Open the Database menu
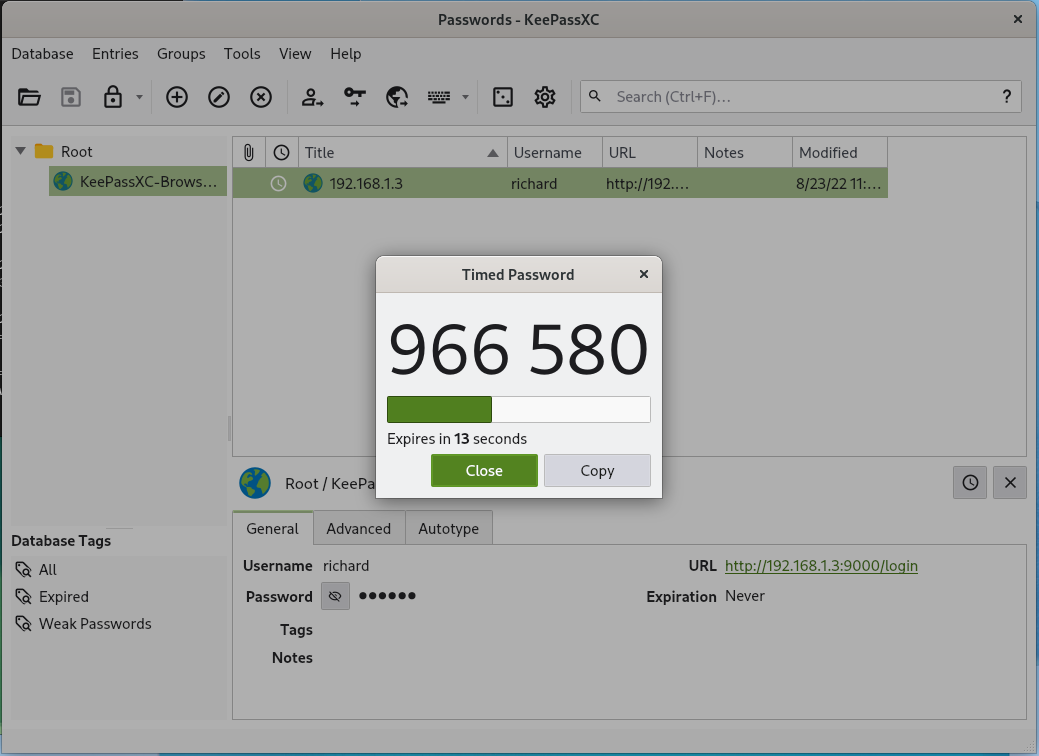1039x756 pixels. [42, 54]
